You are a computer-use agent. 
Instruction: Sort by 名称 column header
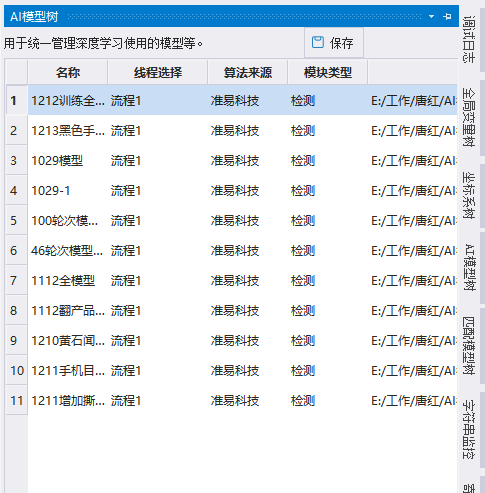click(68, 72)
